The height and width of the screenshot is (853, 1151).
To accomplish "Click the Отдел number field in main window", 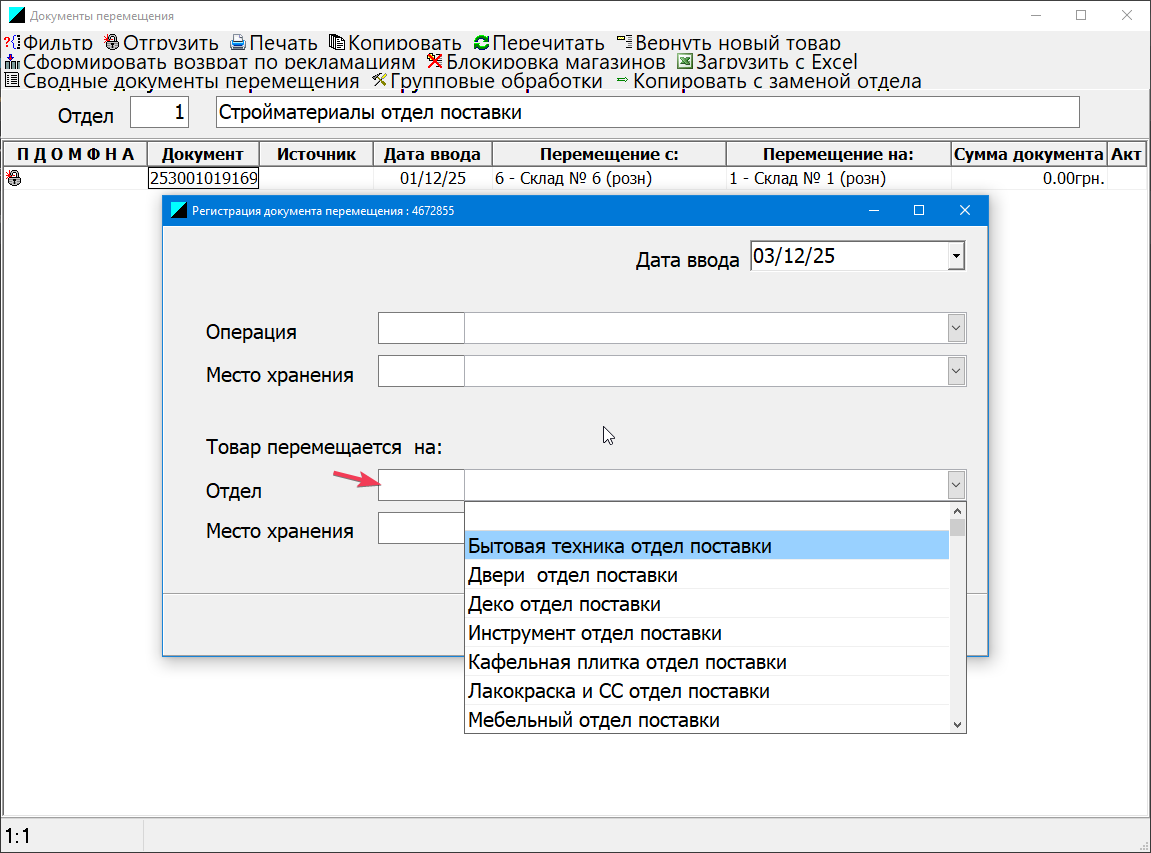I will click(159, 112).
